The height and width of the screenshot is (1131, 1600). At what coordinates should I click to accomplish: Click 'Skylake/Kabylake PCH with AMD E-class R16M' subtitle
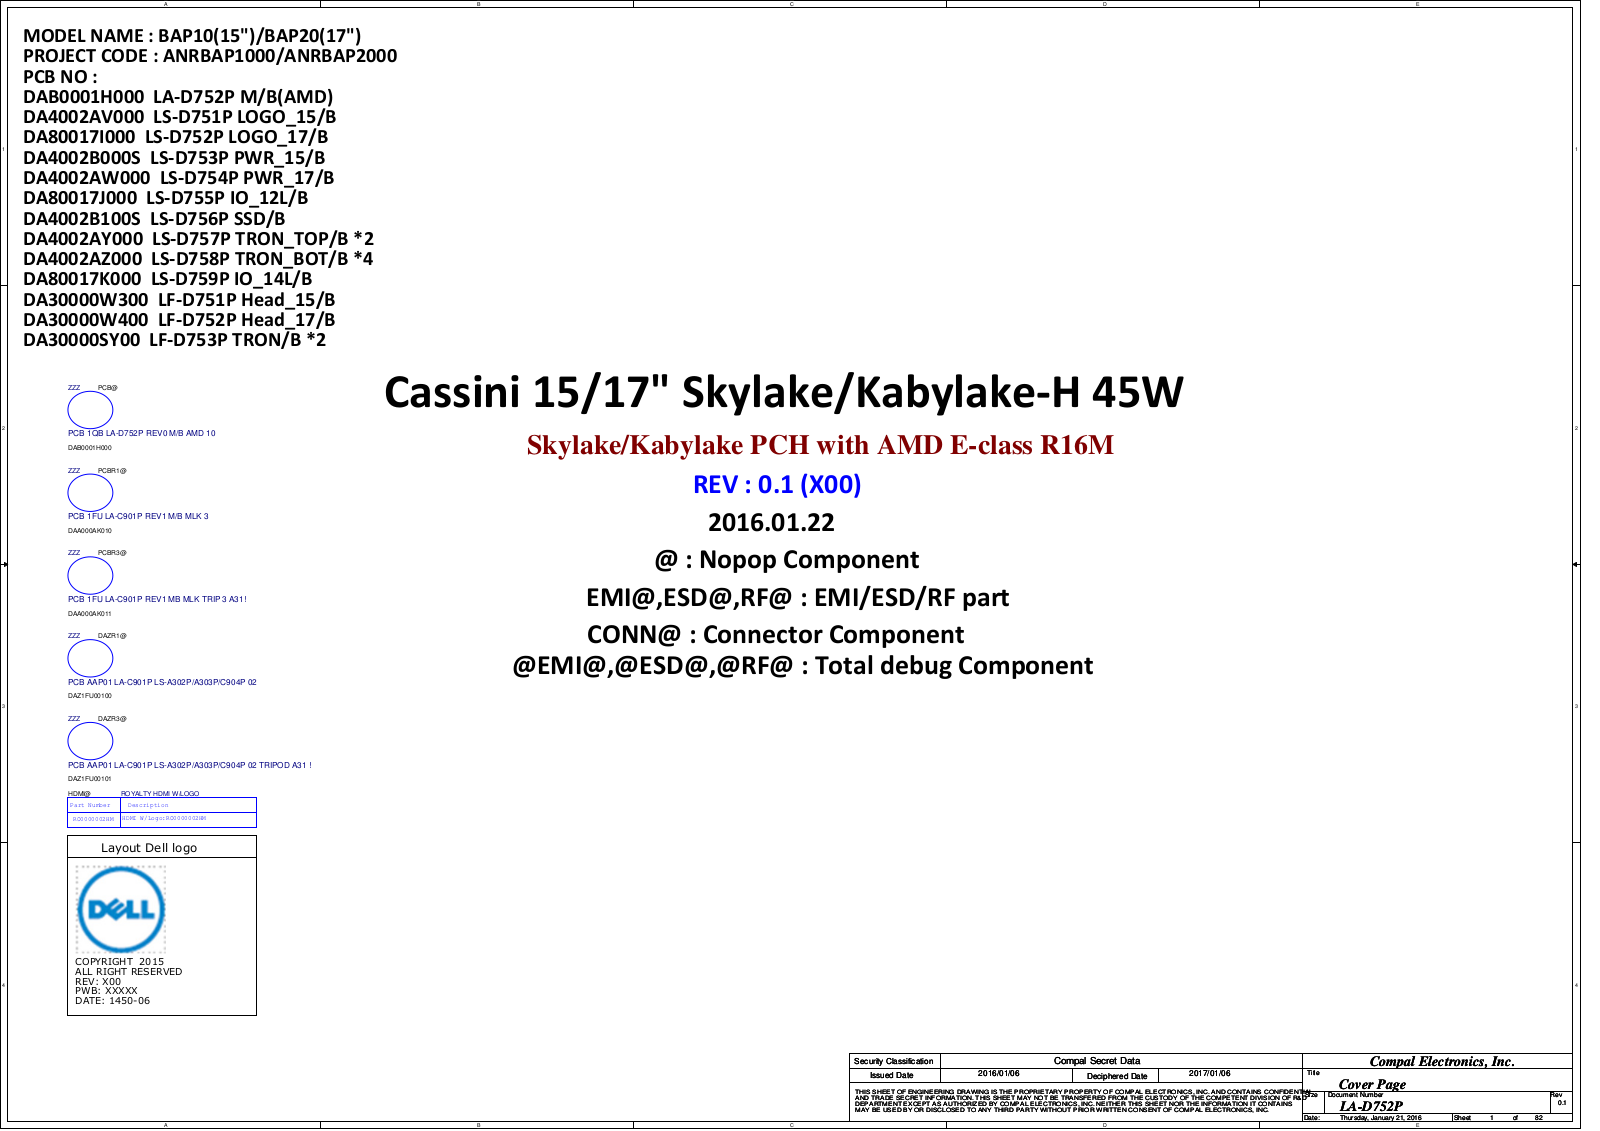point(820,445)
